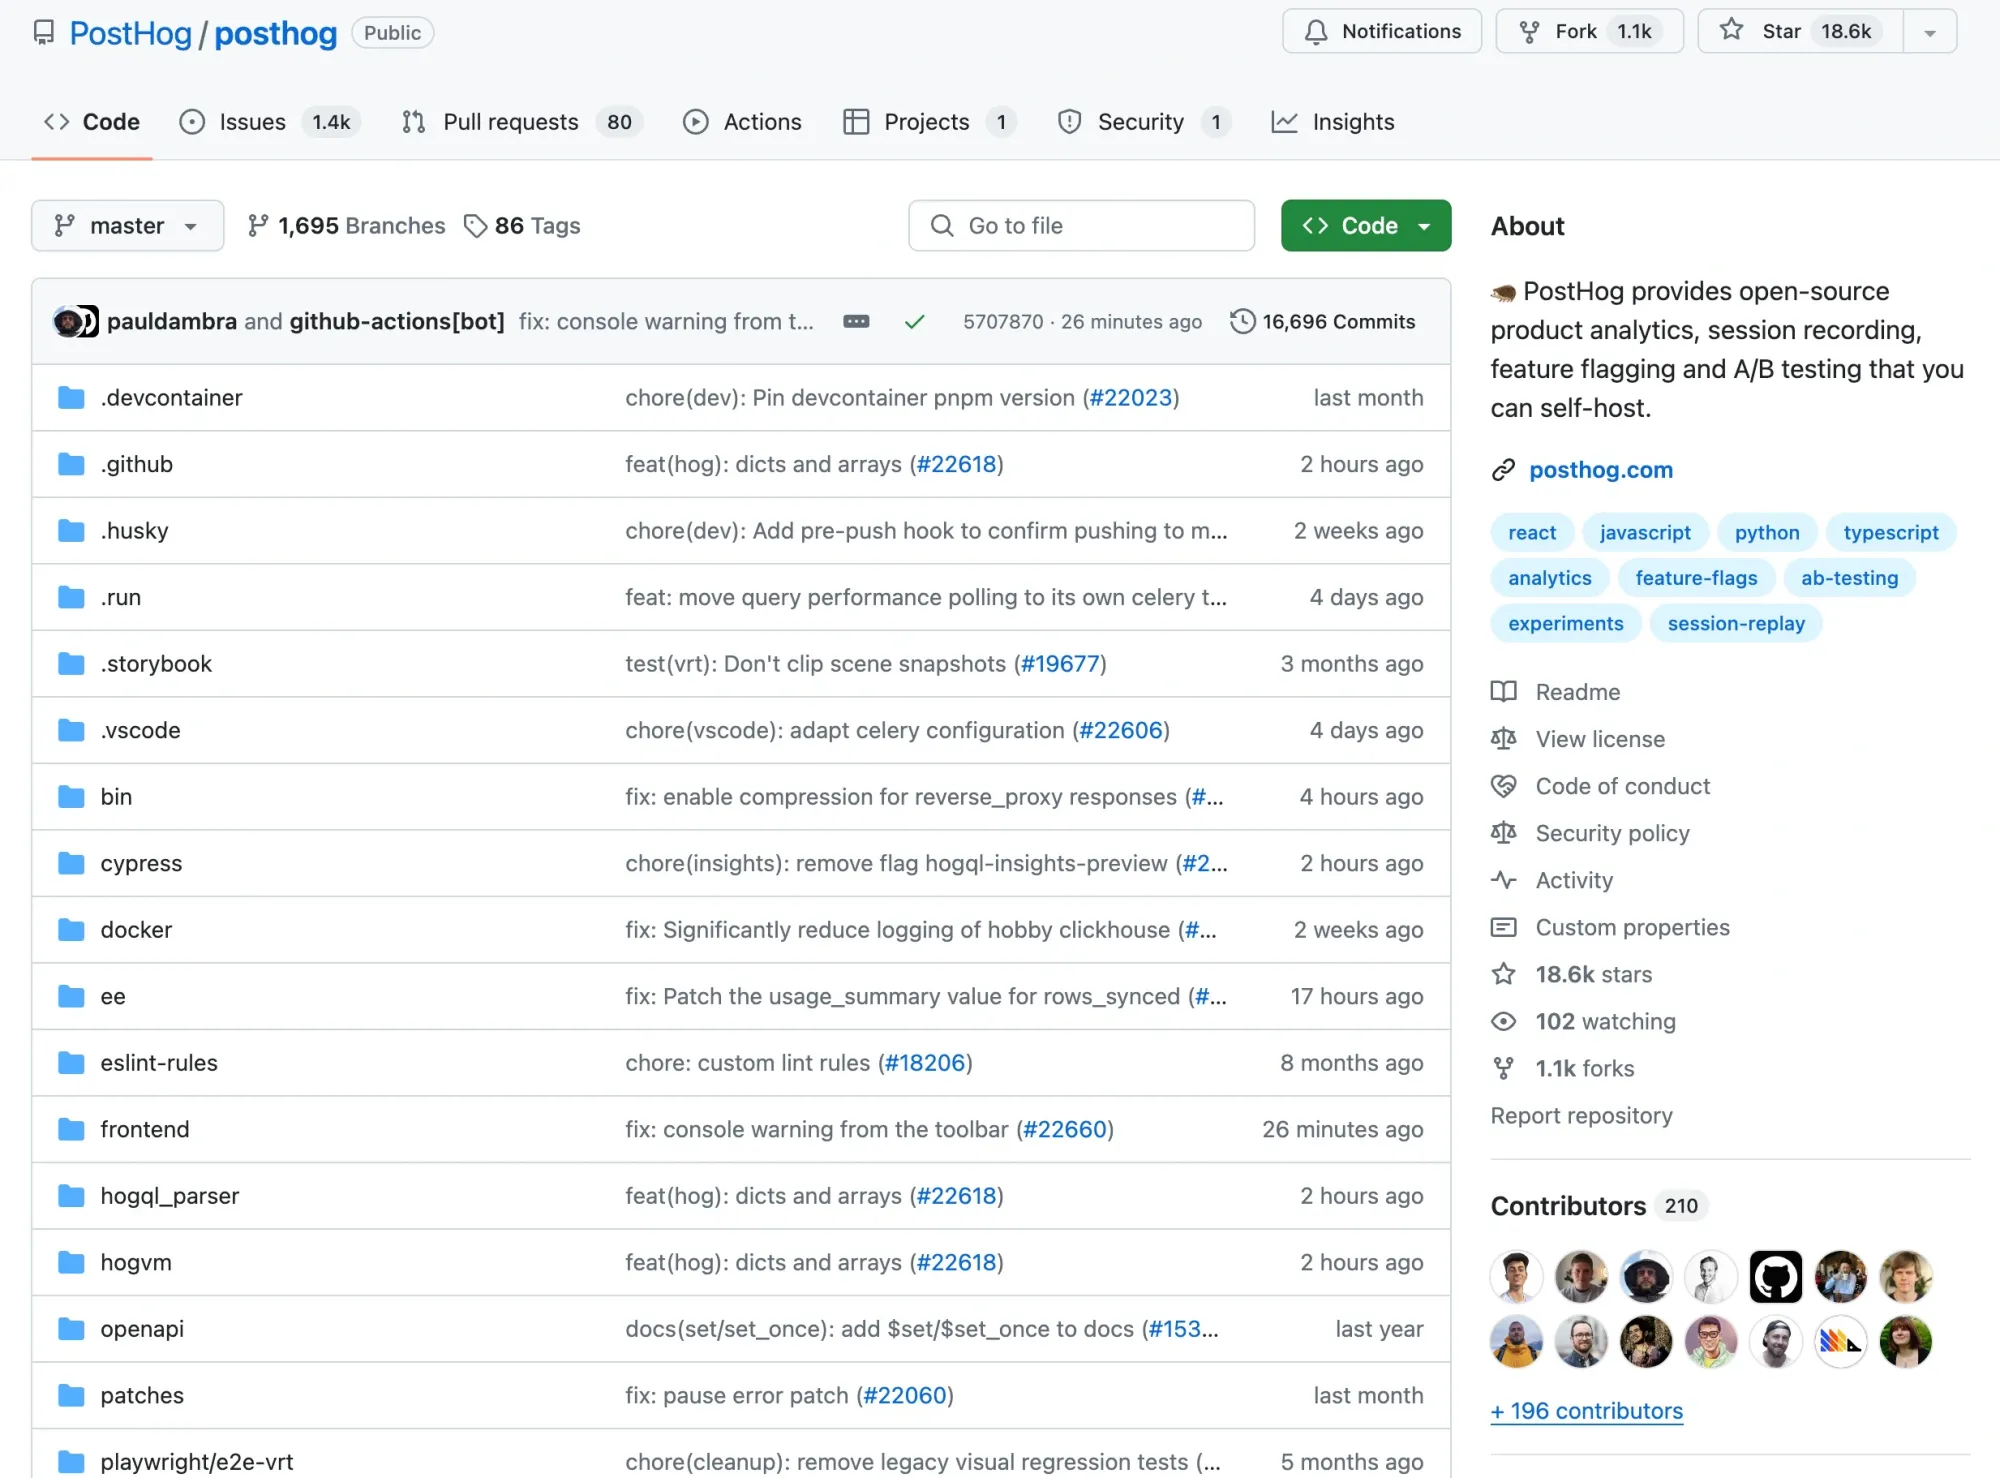2000x1478 pixels.
Task: Select the python topic tag
Action: 1767,533
